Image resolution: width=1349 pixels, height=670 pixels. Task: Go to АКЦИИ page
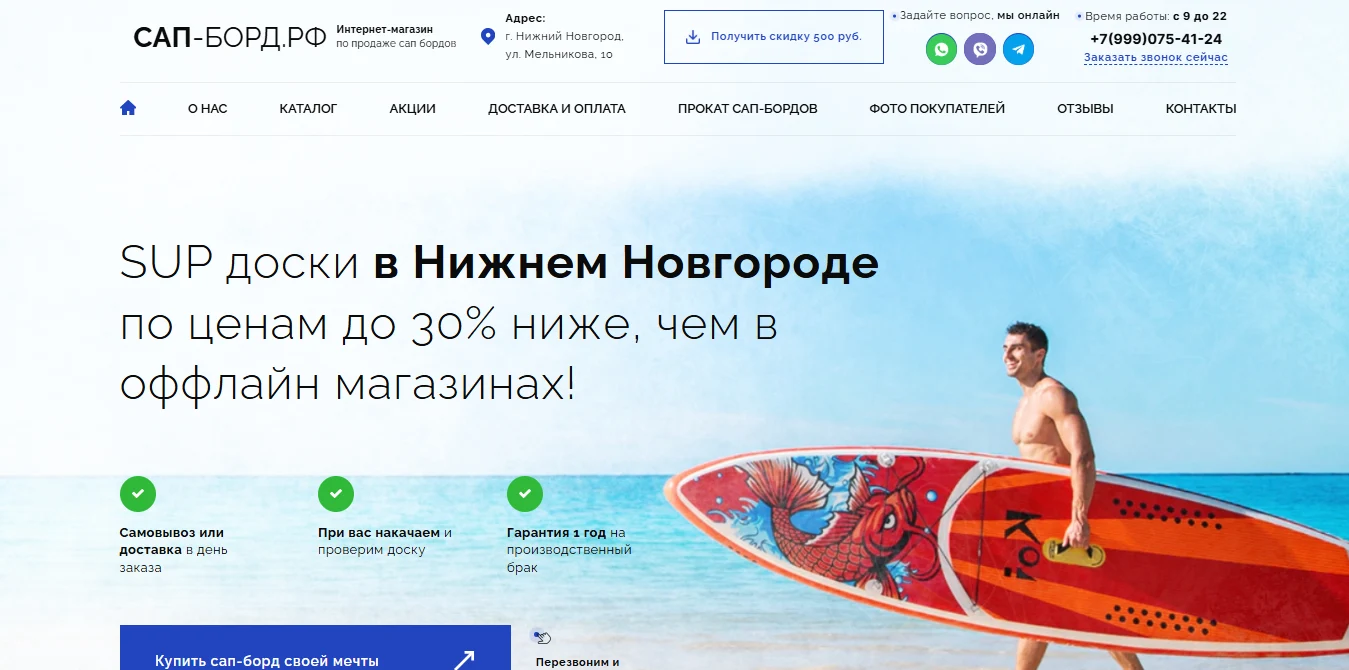(413, 108)
